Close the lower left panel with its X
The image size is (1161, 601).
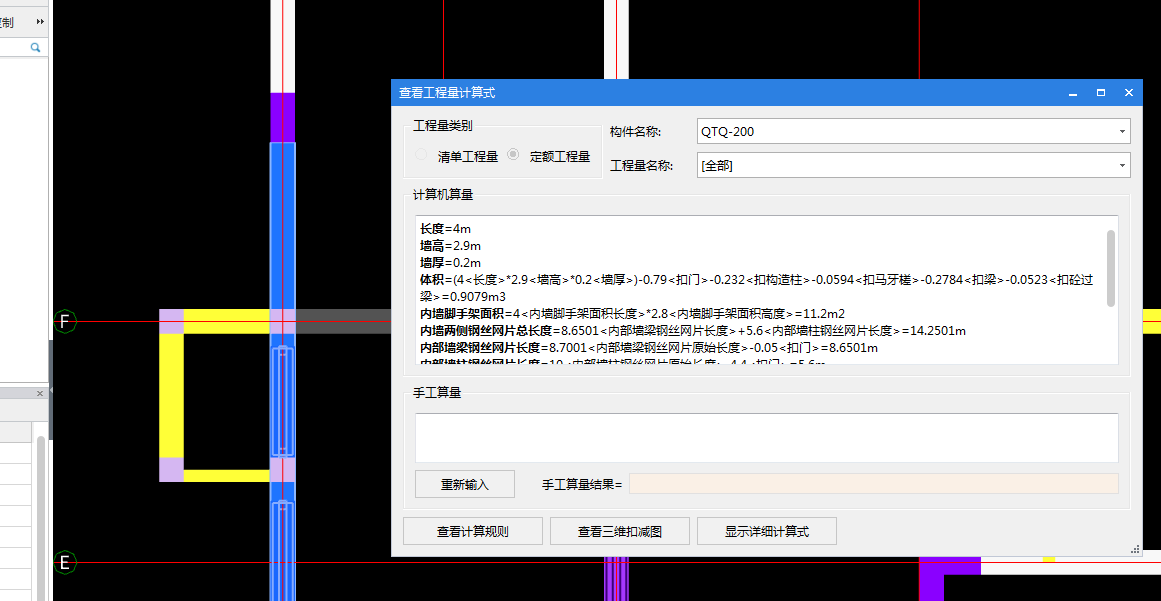pos(40,394)
